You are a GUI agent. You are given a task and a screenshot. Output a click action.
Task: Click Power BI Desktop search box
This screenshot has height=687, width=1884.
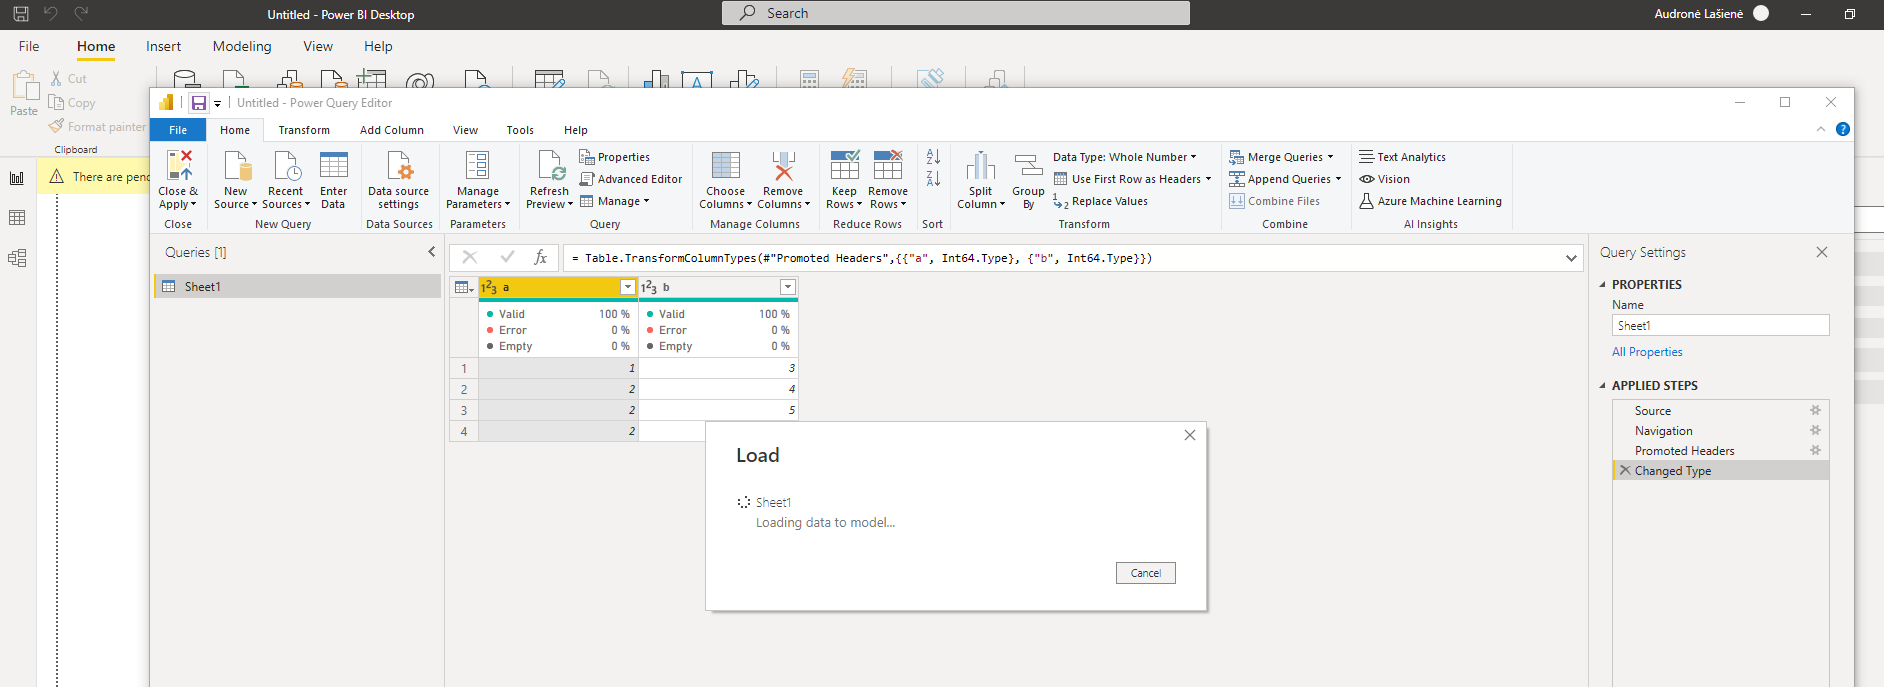pos(956,13)
